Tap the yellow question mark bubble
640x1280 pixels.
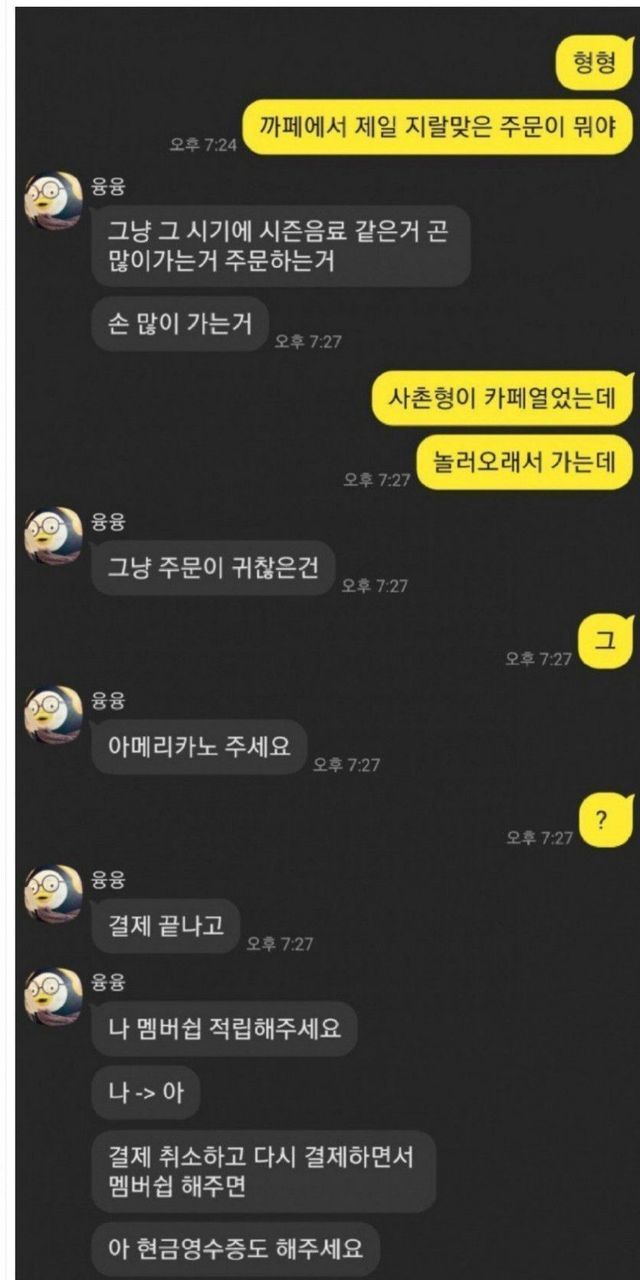click(x=607, y=821)
